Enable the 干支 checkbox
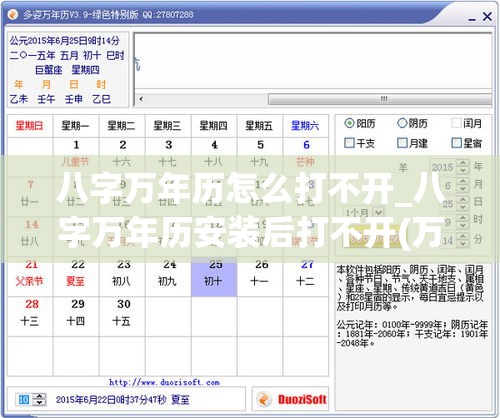The width and height of the screenshot is (500, 418). (x=349, y=143)
